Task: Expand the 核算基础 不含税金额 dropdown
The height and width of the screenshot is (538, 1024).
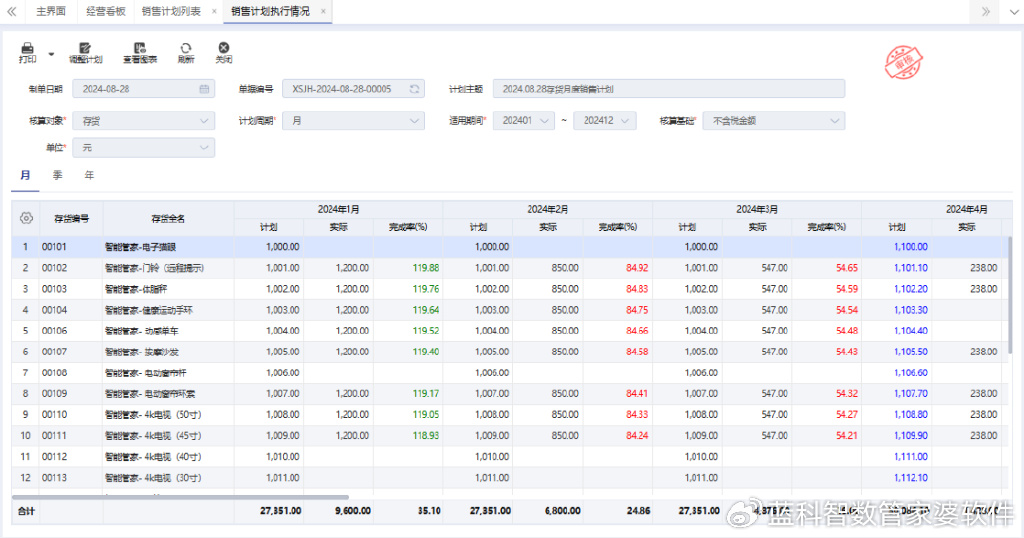Action: pos(774,121)
